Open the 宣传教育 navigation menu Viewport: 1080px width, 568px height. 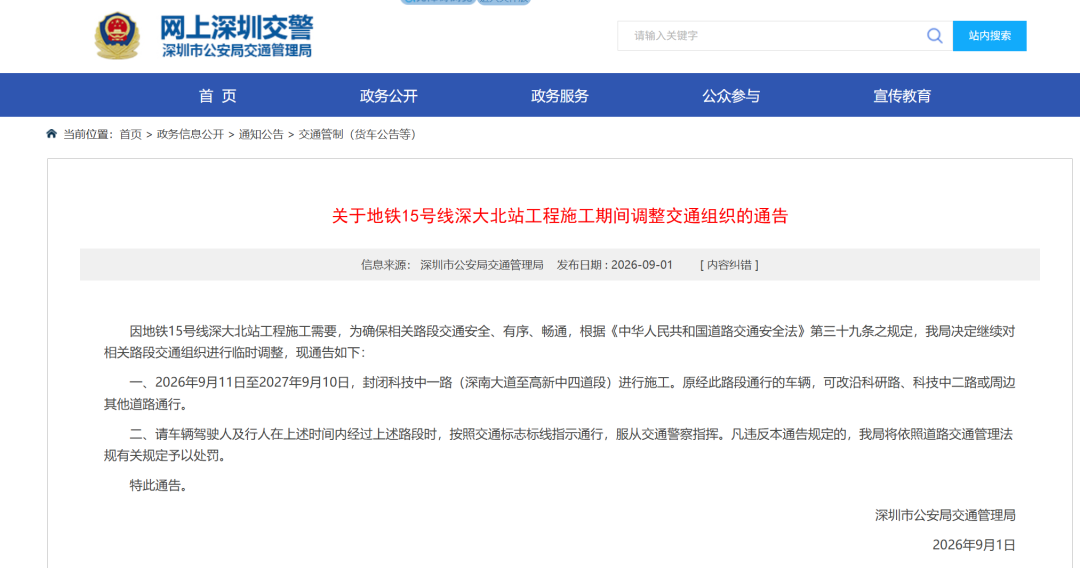pos(902,96)
